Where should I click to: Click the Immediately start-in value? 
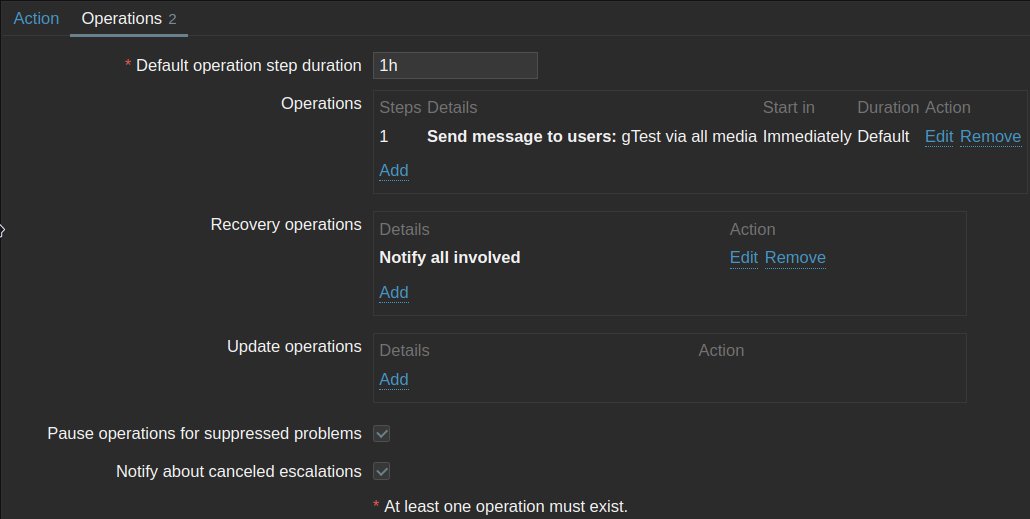(807, 137)
